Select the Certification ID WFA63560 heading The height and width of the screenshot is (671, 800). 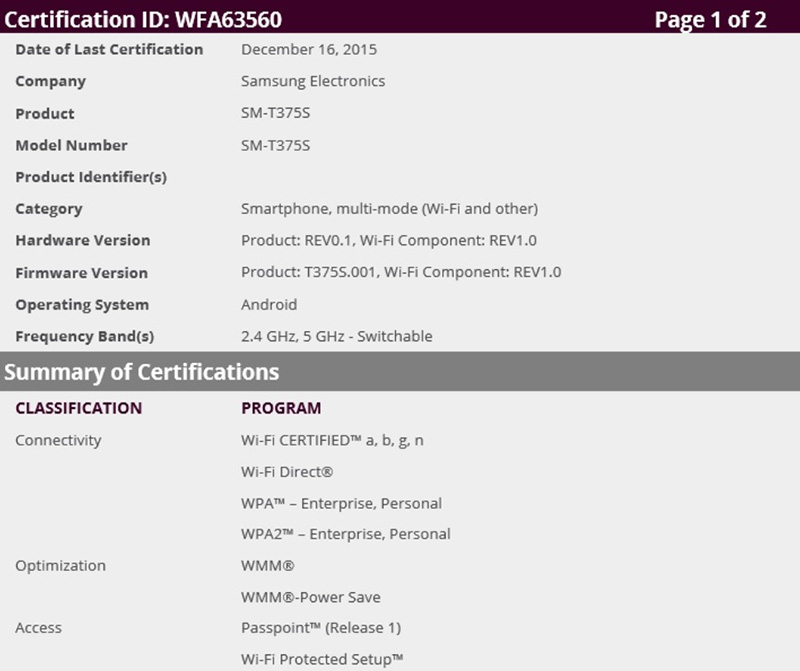[143, 19]
